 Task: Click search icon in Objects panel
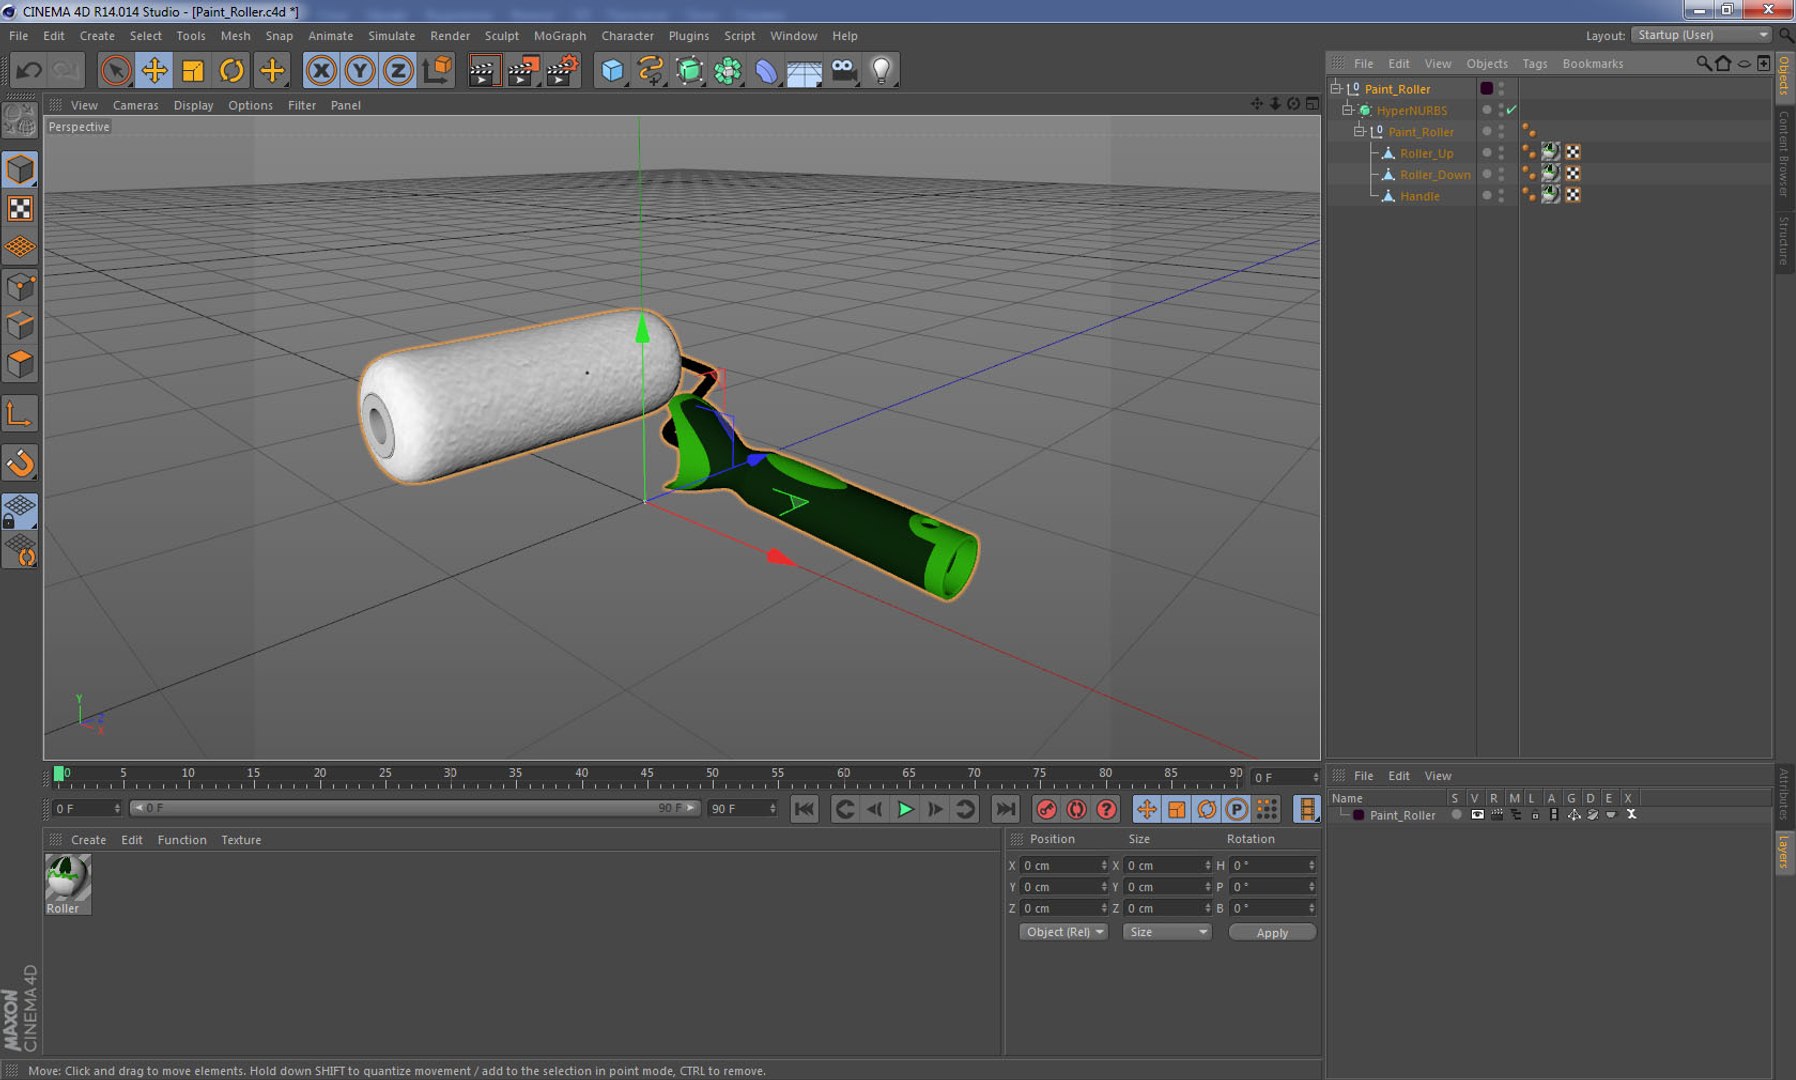point(1703,63)
